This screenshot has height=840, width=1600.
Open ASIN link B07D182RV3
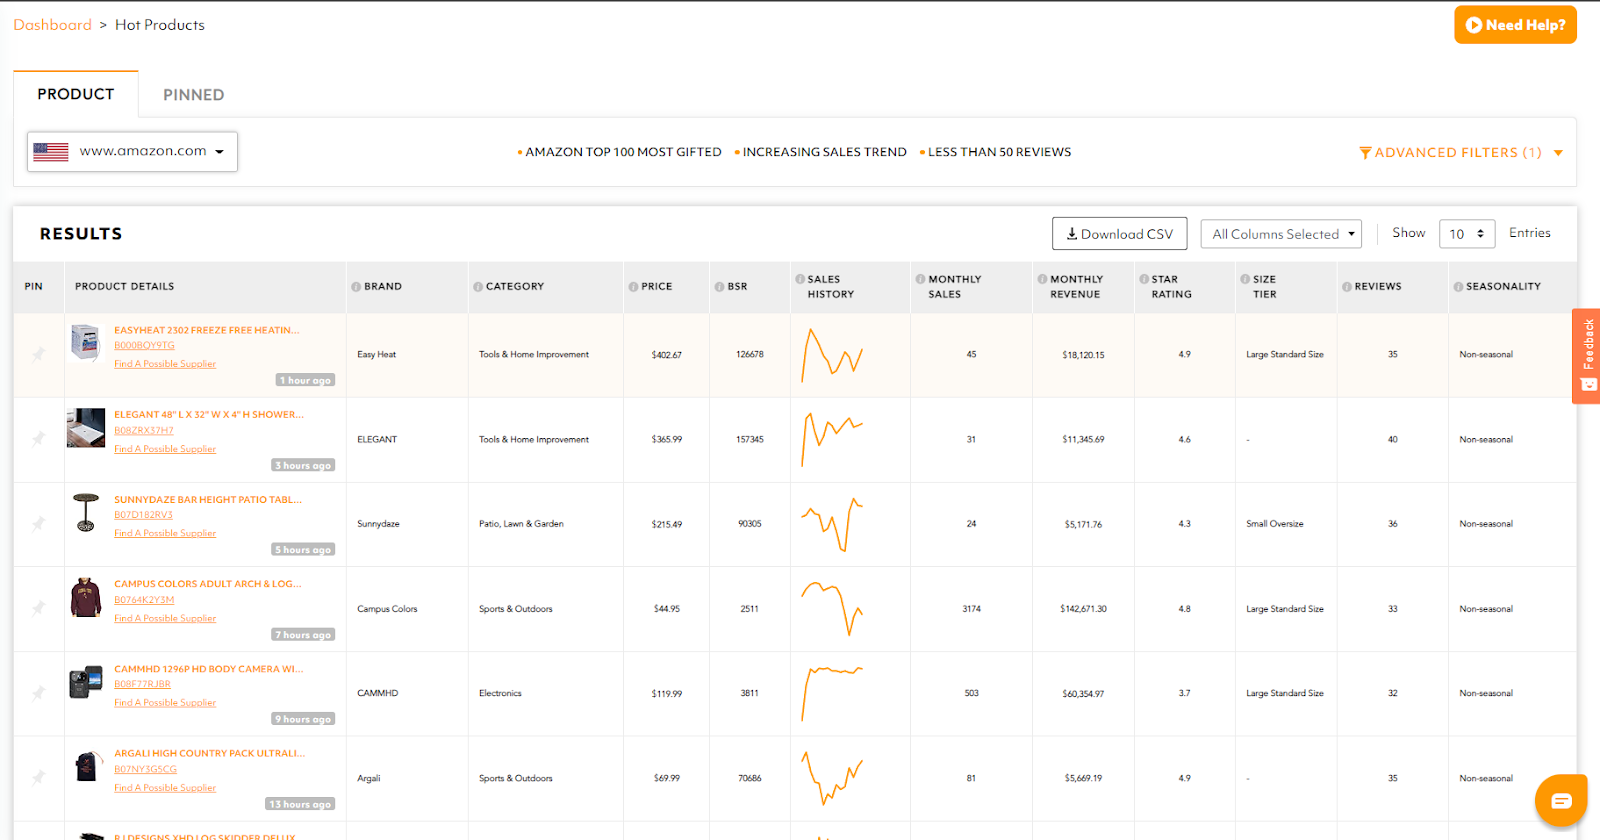143,515
